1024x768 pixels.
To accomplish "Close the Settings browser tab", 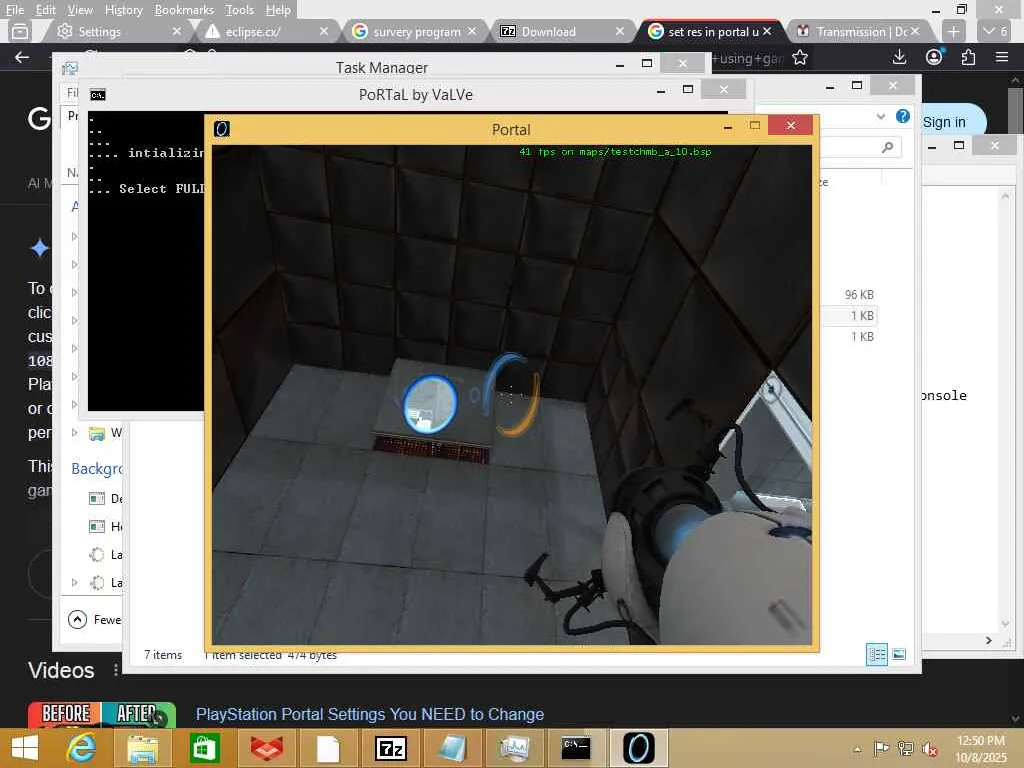I will click(x=176, y=31).
